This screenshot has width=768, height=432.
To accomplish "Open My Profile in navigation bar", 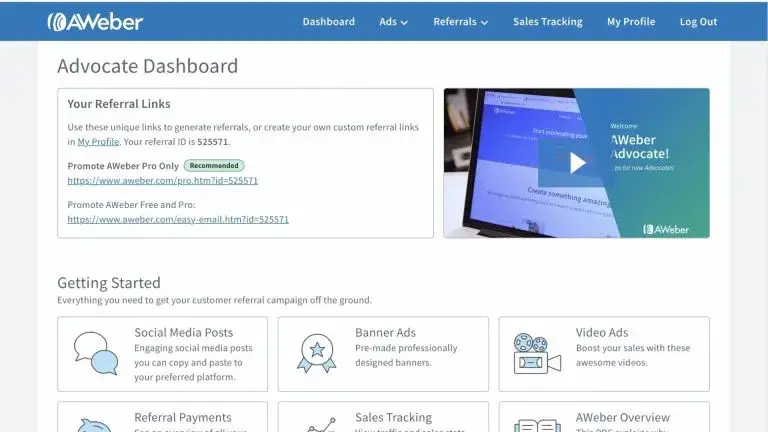I will [x=631, y=22].
